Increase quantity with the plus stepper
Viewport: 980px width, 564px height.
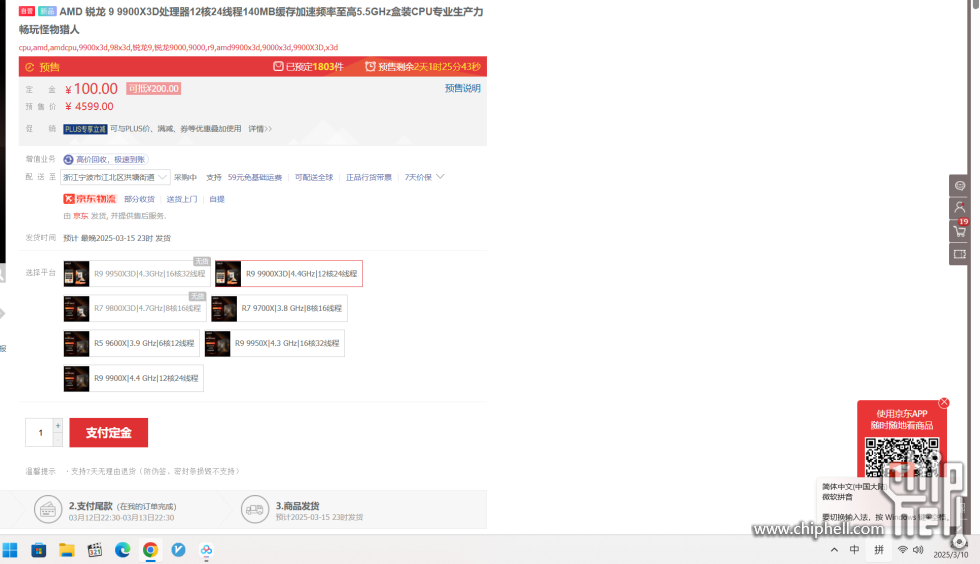tap(58, 425)
